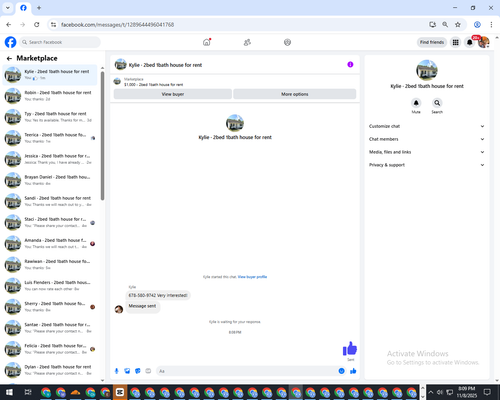Screen dimensions: 500x400
Task: Open the account profile picture menu
Action: (483, 42)
